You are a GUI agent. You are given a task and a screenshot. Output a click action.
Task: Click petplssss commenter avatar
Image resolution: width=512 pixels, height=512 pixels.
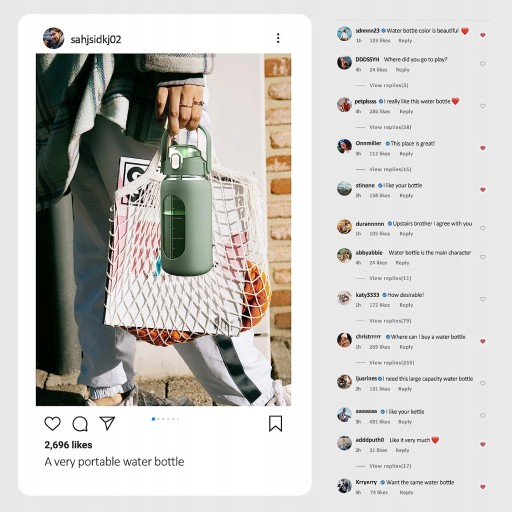[344, 105]
